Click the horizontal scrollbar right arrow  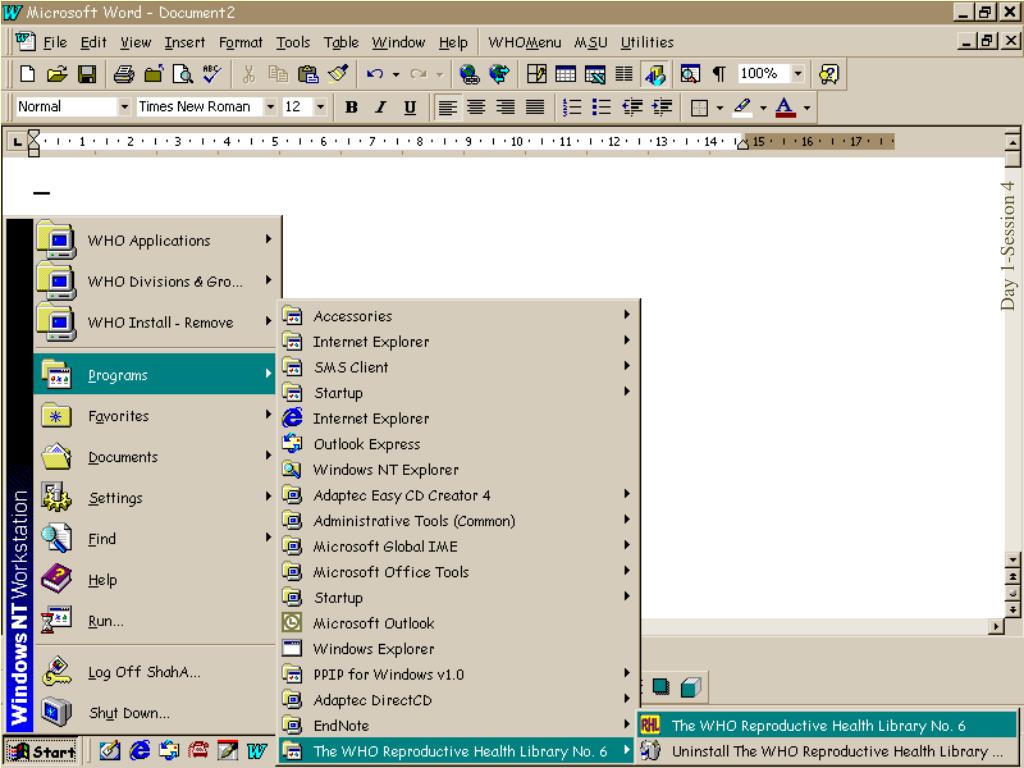(997, 627)
